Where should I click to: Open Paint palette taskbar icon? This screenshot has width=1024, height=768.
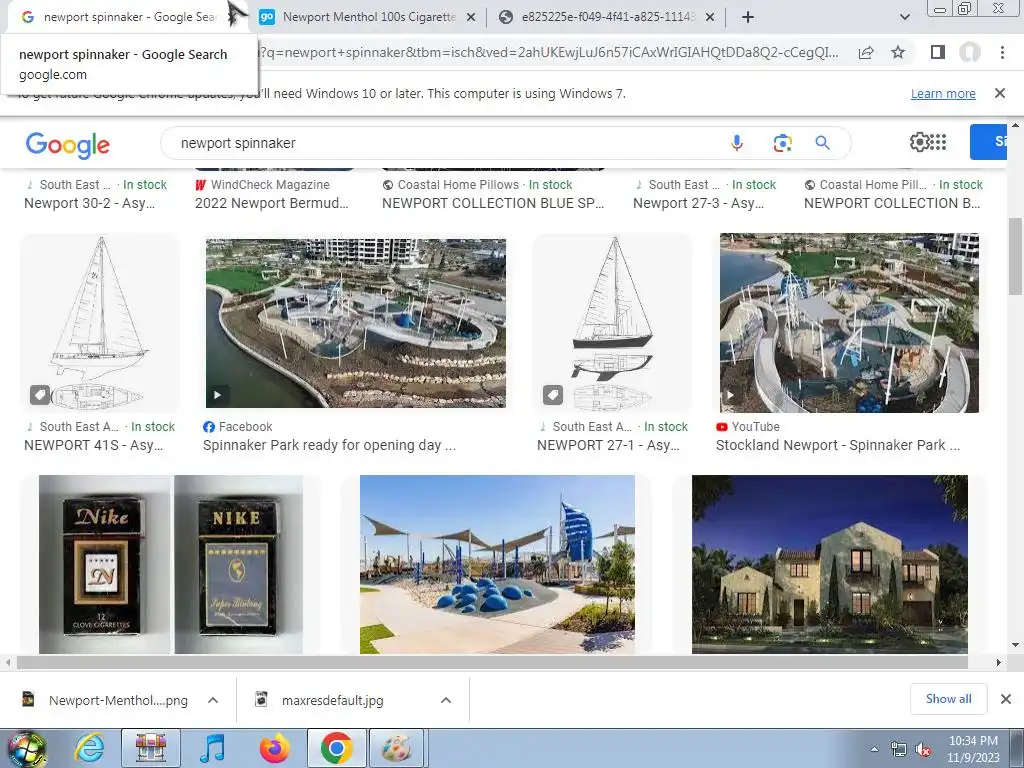coord(397,748)
